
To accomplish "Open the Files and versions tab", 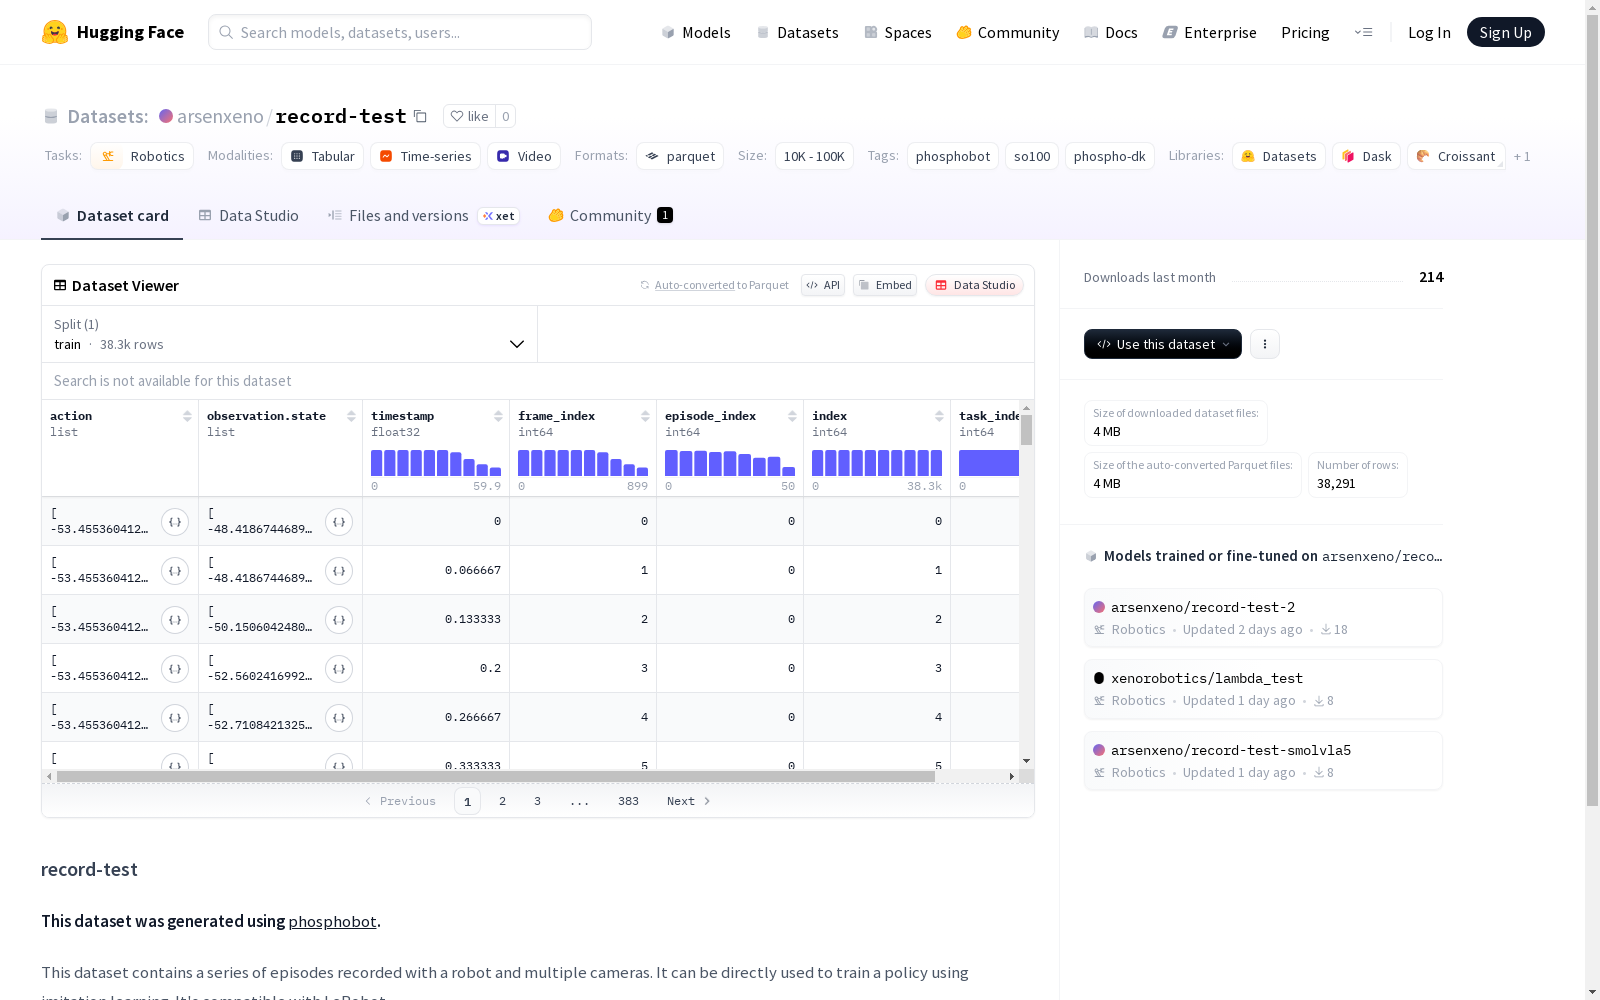I will coord(423,216).
